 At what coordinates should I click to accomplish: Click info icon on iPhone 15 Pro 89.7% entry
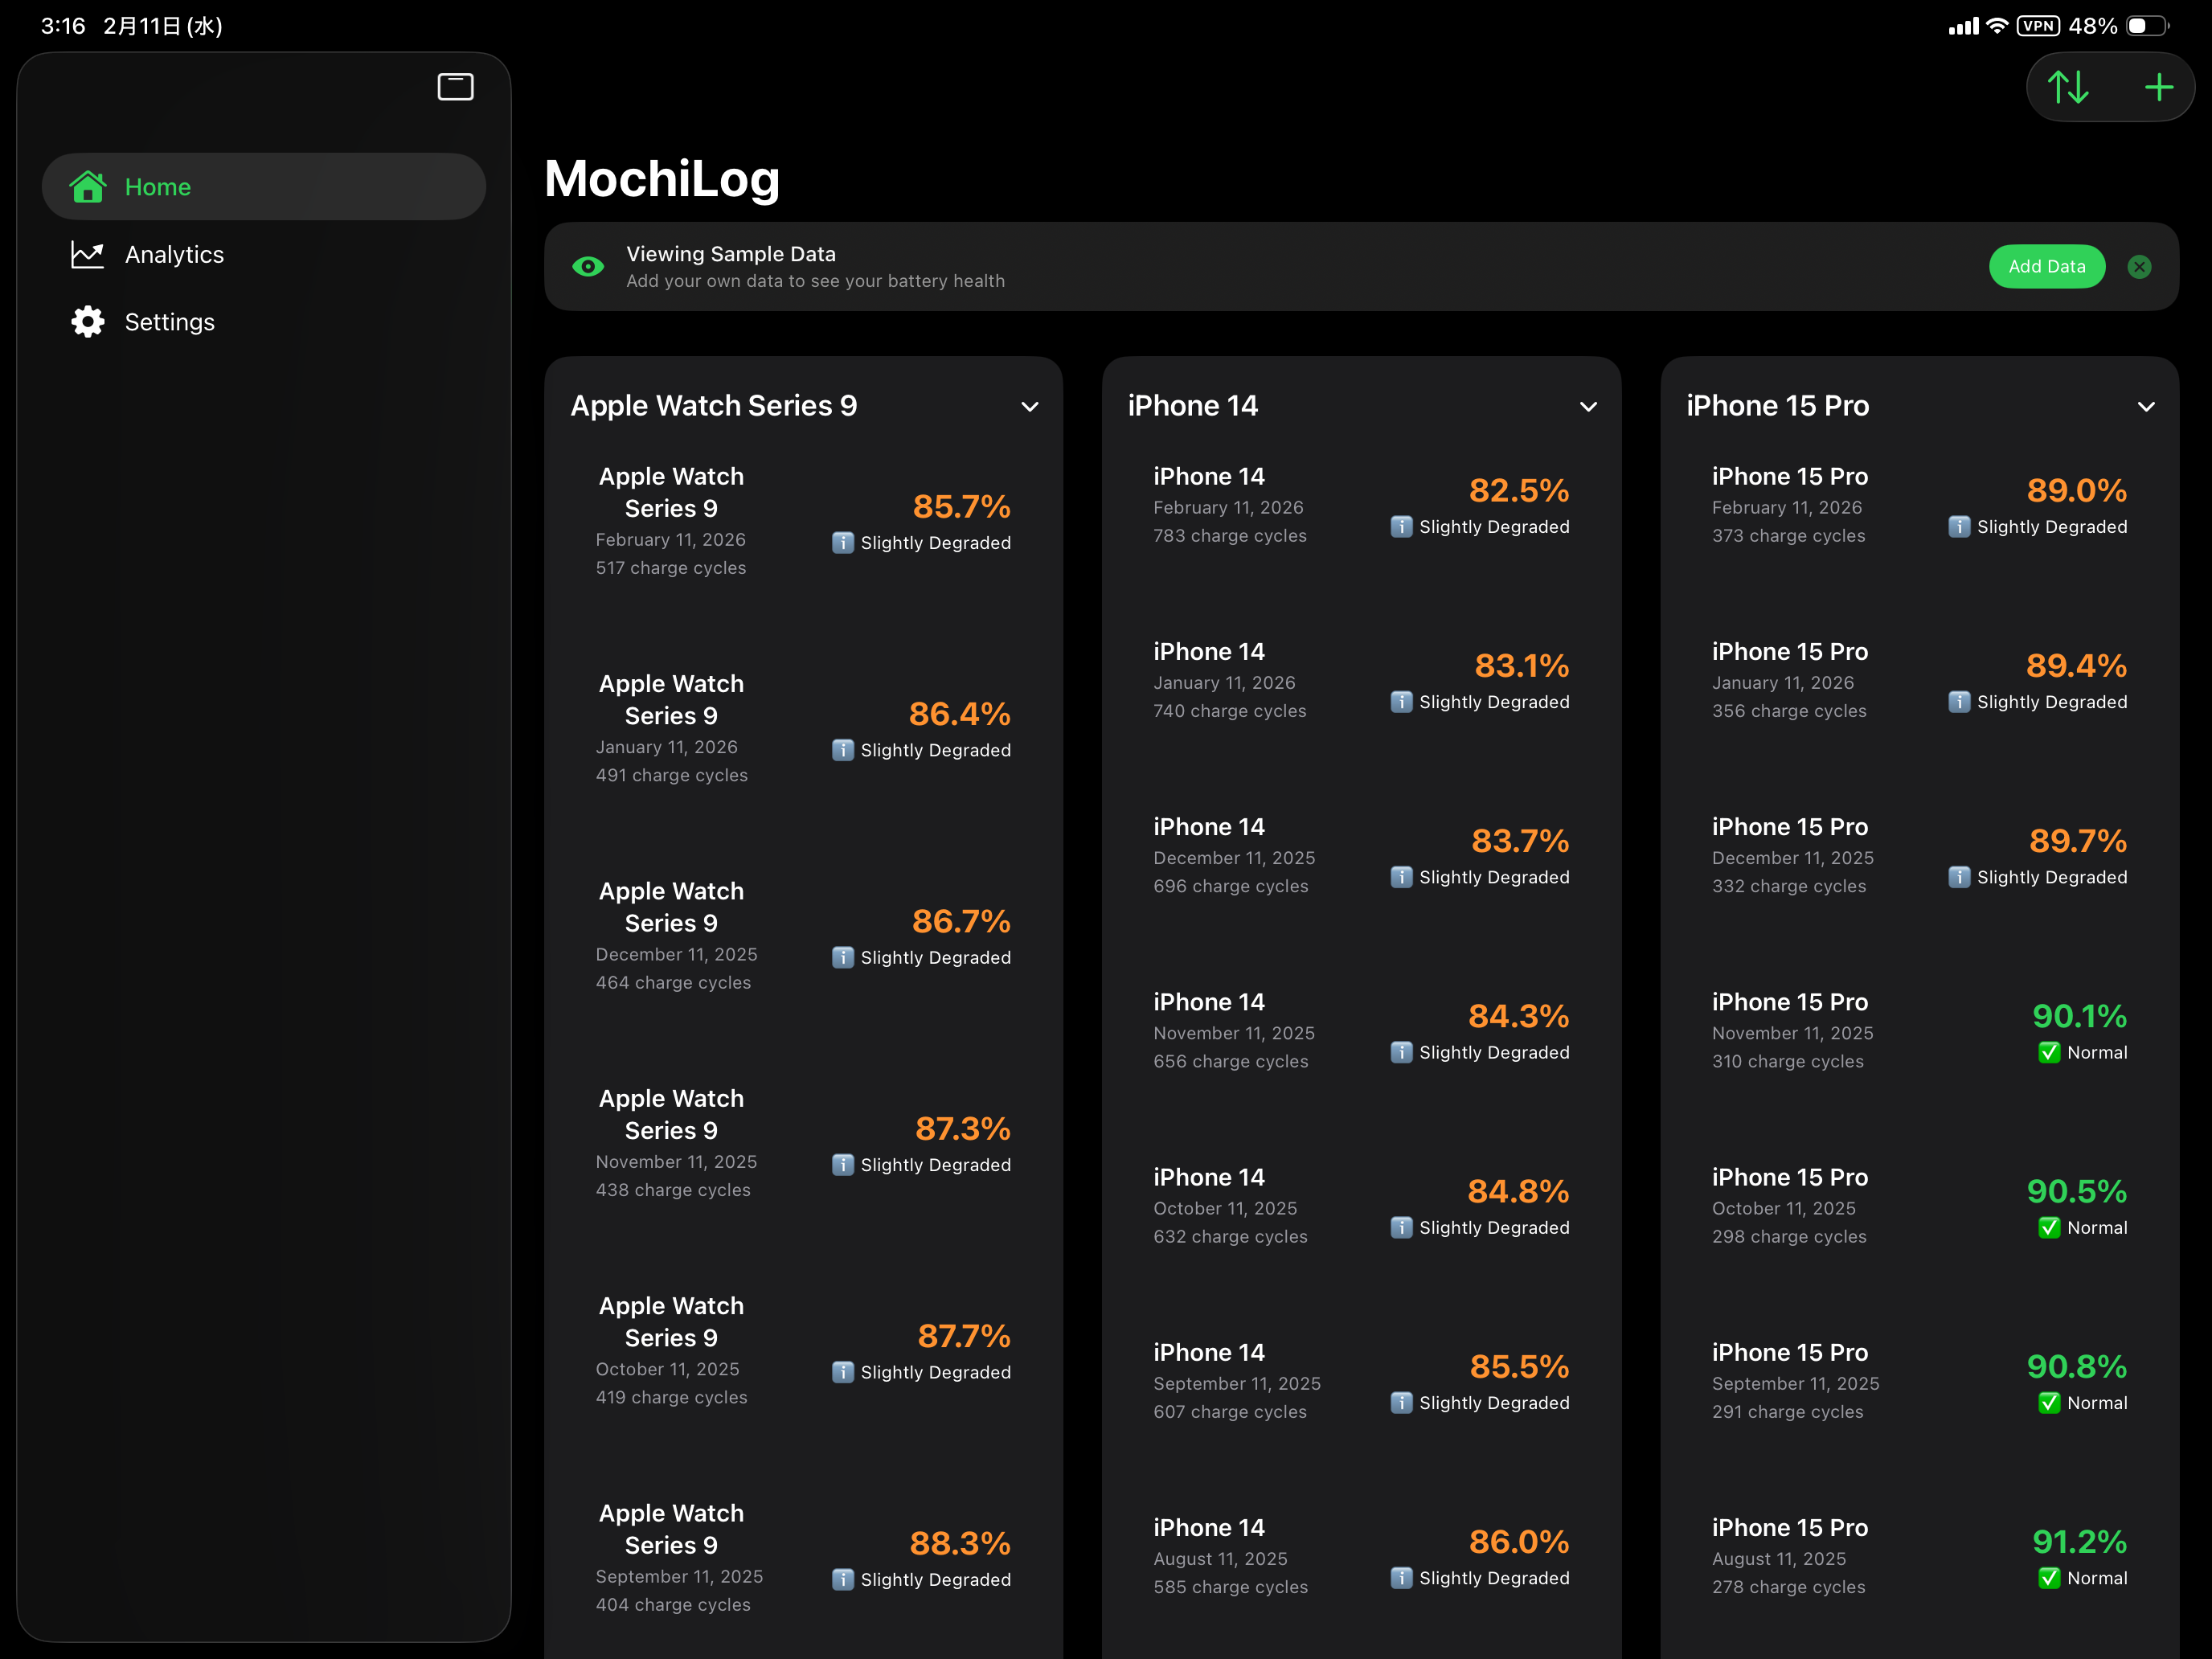tap(1960, 877)
